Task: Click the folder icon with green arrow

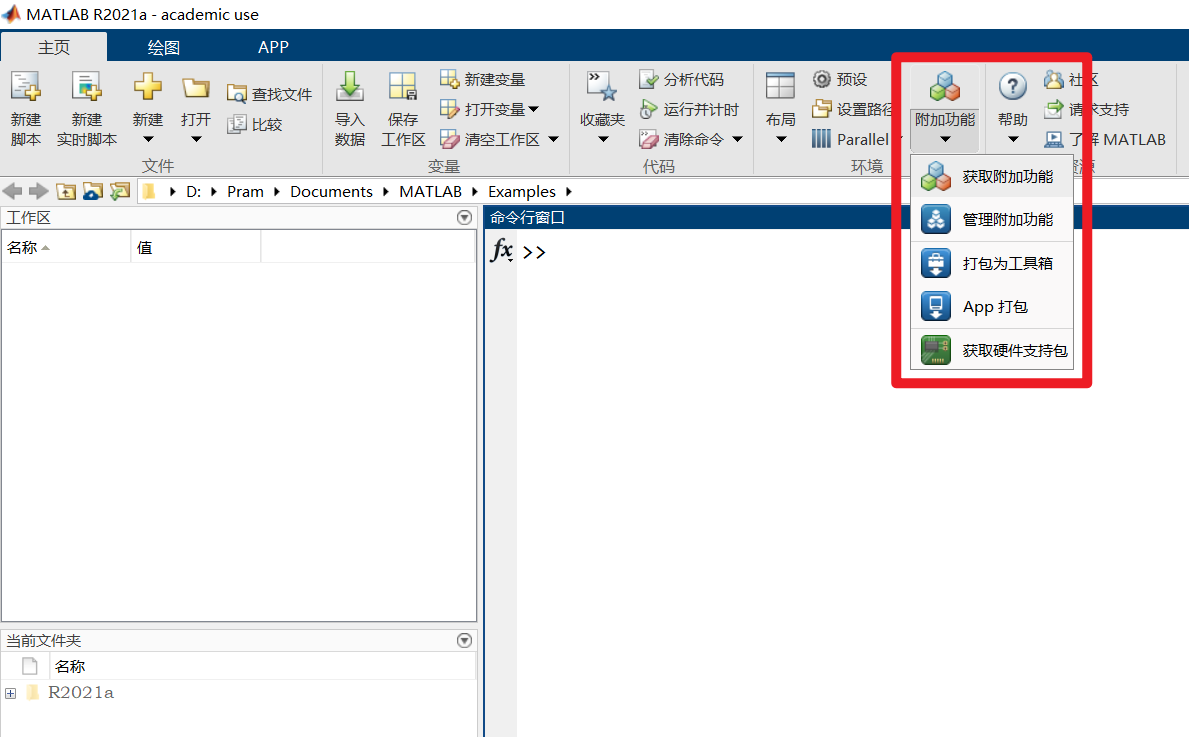Action: coord(120,191)
